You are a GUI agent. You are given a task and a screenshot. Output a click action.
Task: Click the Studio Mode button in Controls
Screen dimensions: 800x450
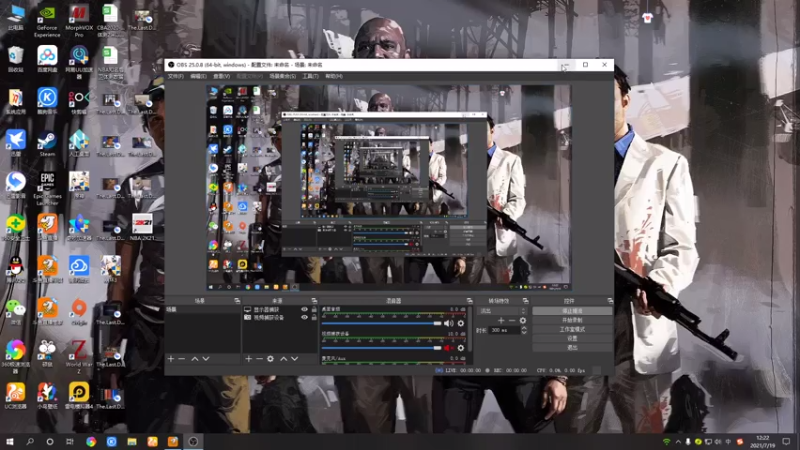tap(572, 329)
